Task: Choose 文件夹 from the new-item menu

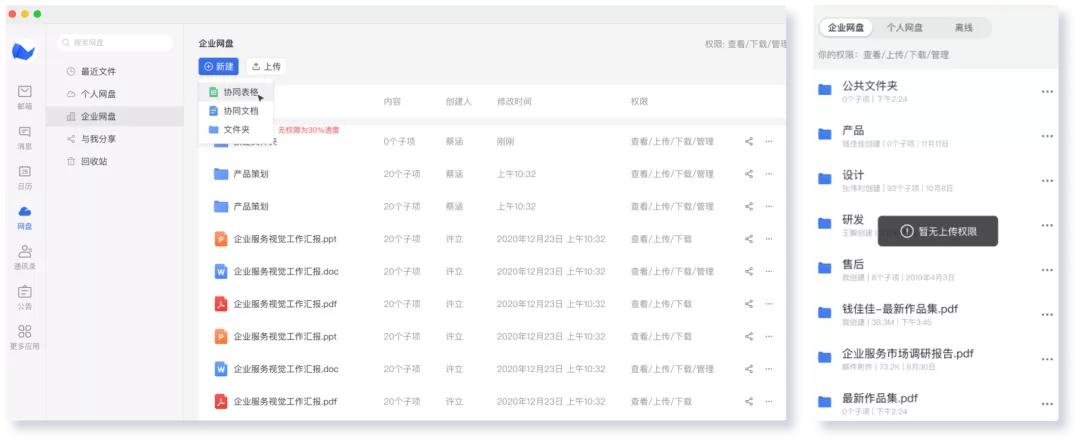Action: [x=236, y=130]
